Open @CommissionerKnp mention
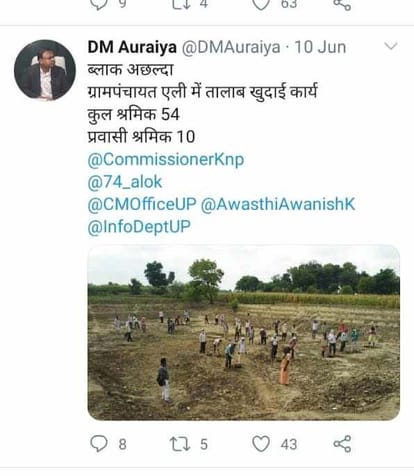414x476 pixels. 166,160
